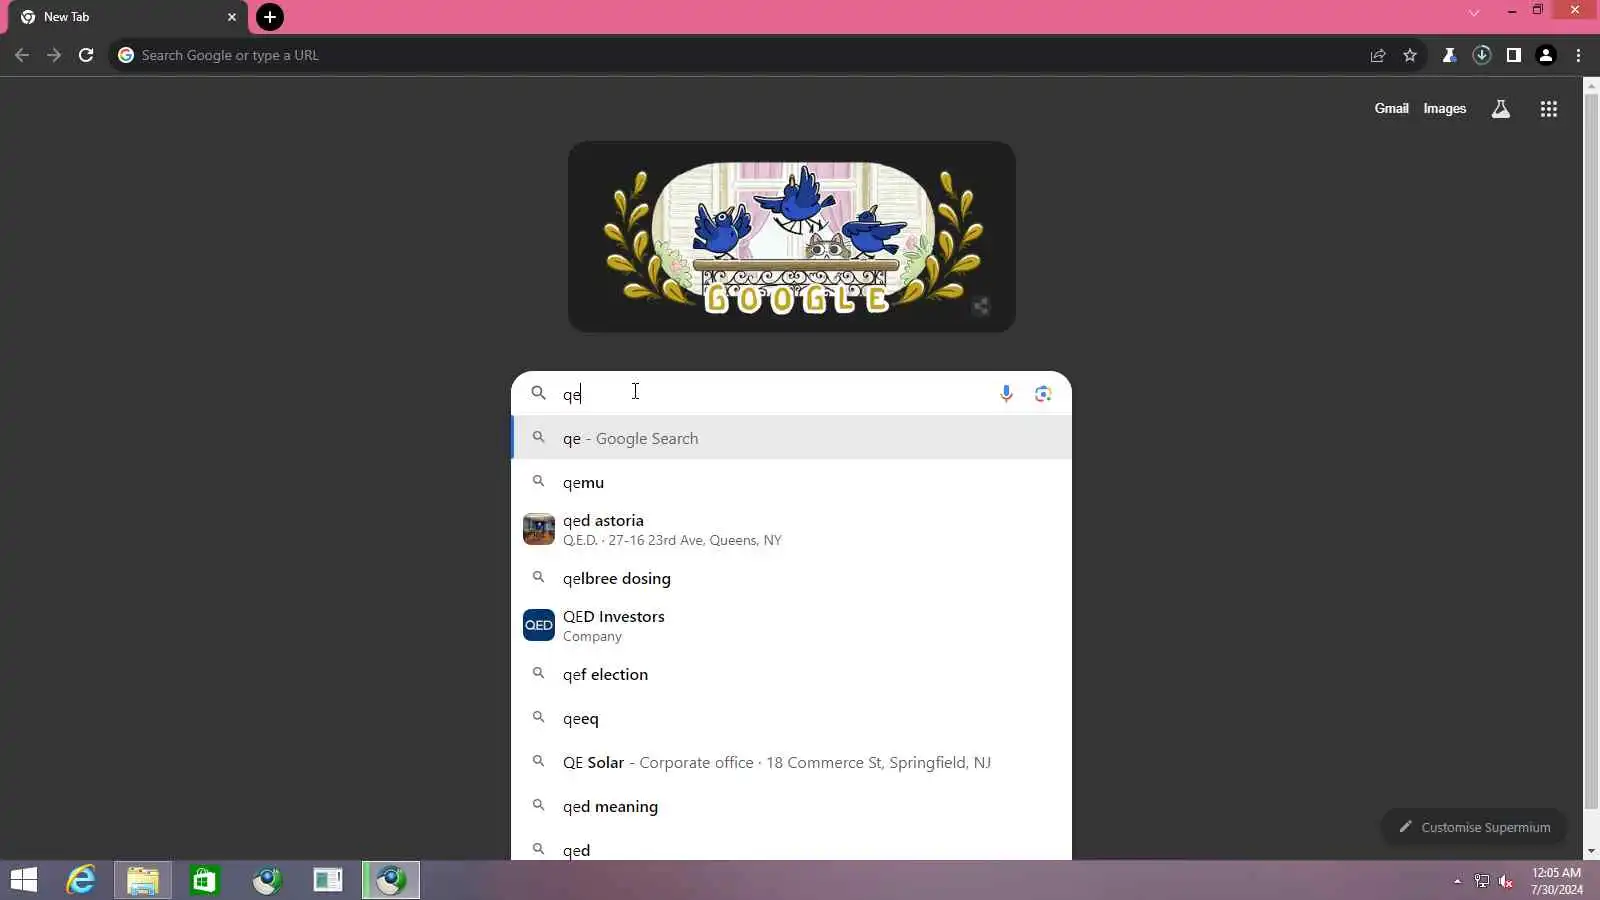
Task: Open the taskbar clock and date
Action: [x=1557, y=881]
